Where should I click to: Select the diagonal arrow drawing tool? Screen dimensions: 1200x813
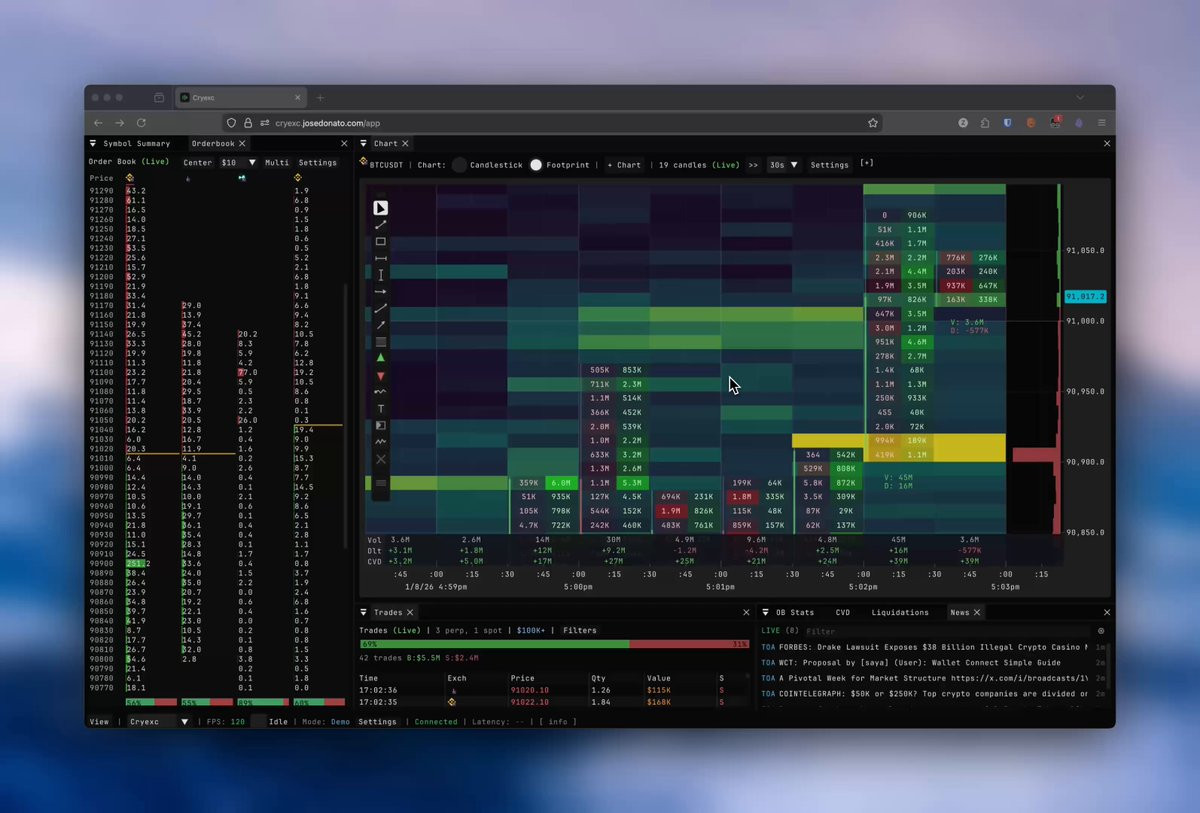(381, 325)
